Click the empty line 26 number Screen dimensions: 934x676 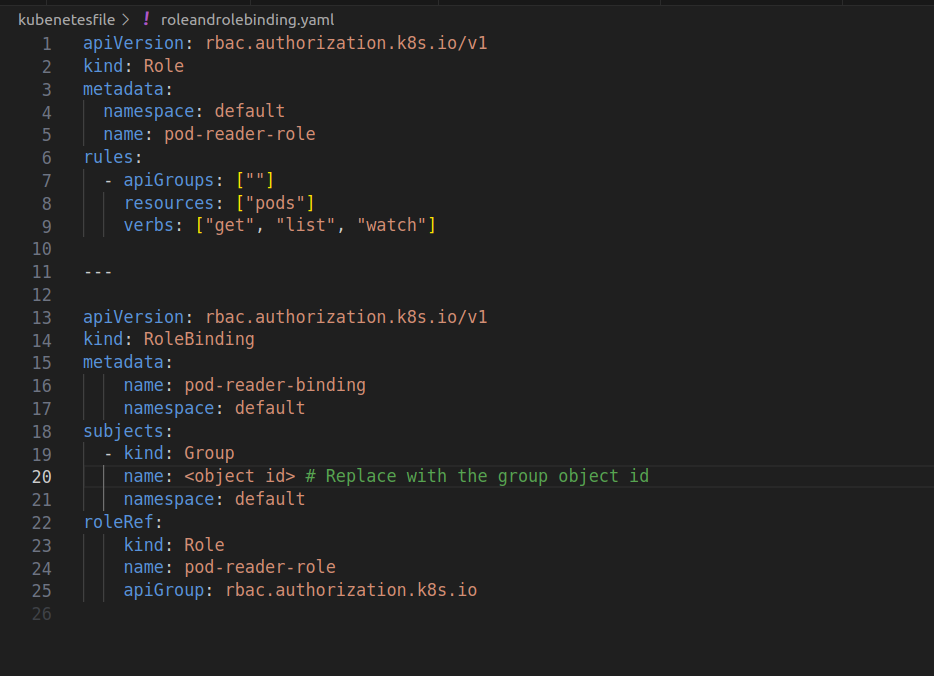[41, 613]
